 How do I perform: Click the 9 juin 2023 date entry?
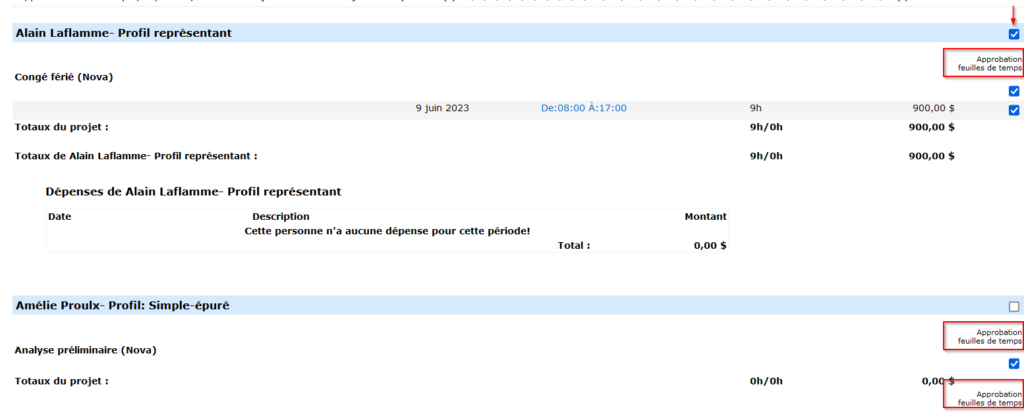[441, 108]
